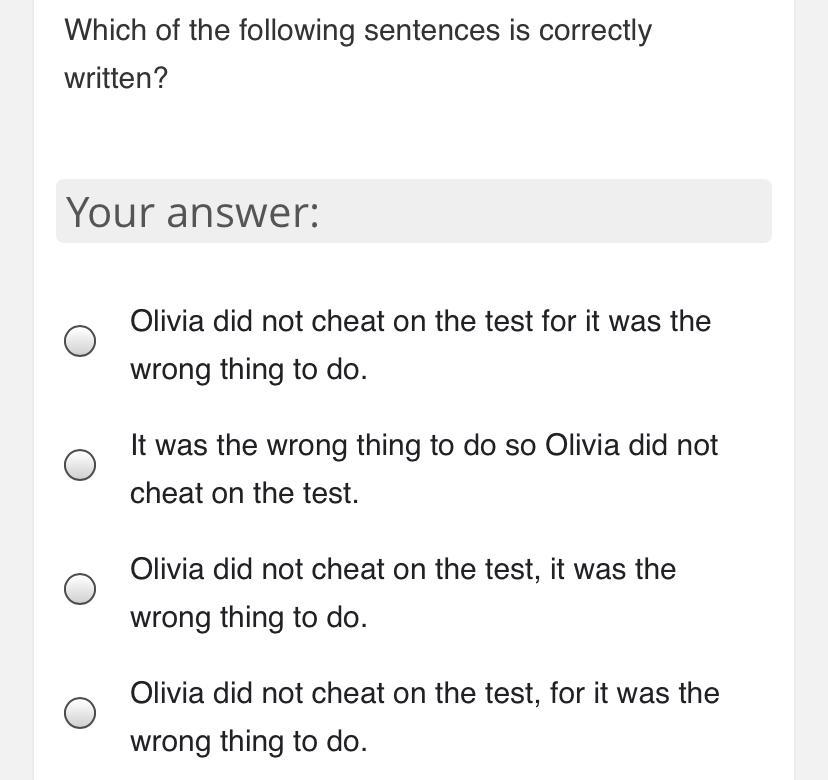Click the answer text 'Olivia did not cheat on the test, for it was'
The height and width of the screenshot is (780, 828).
424,694
